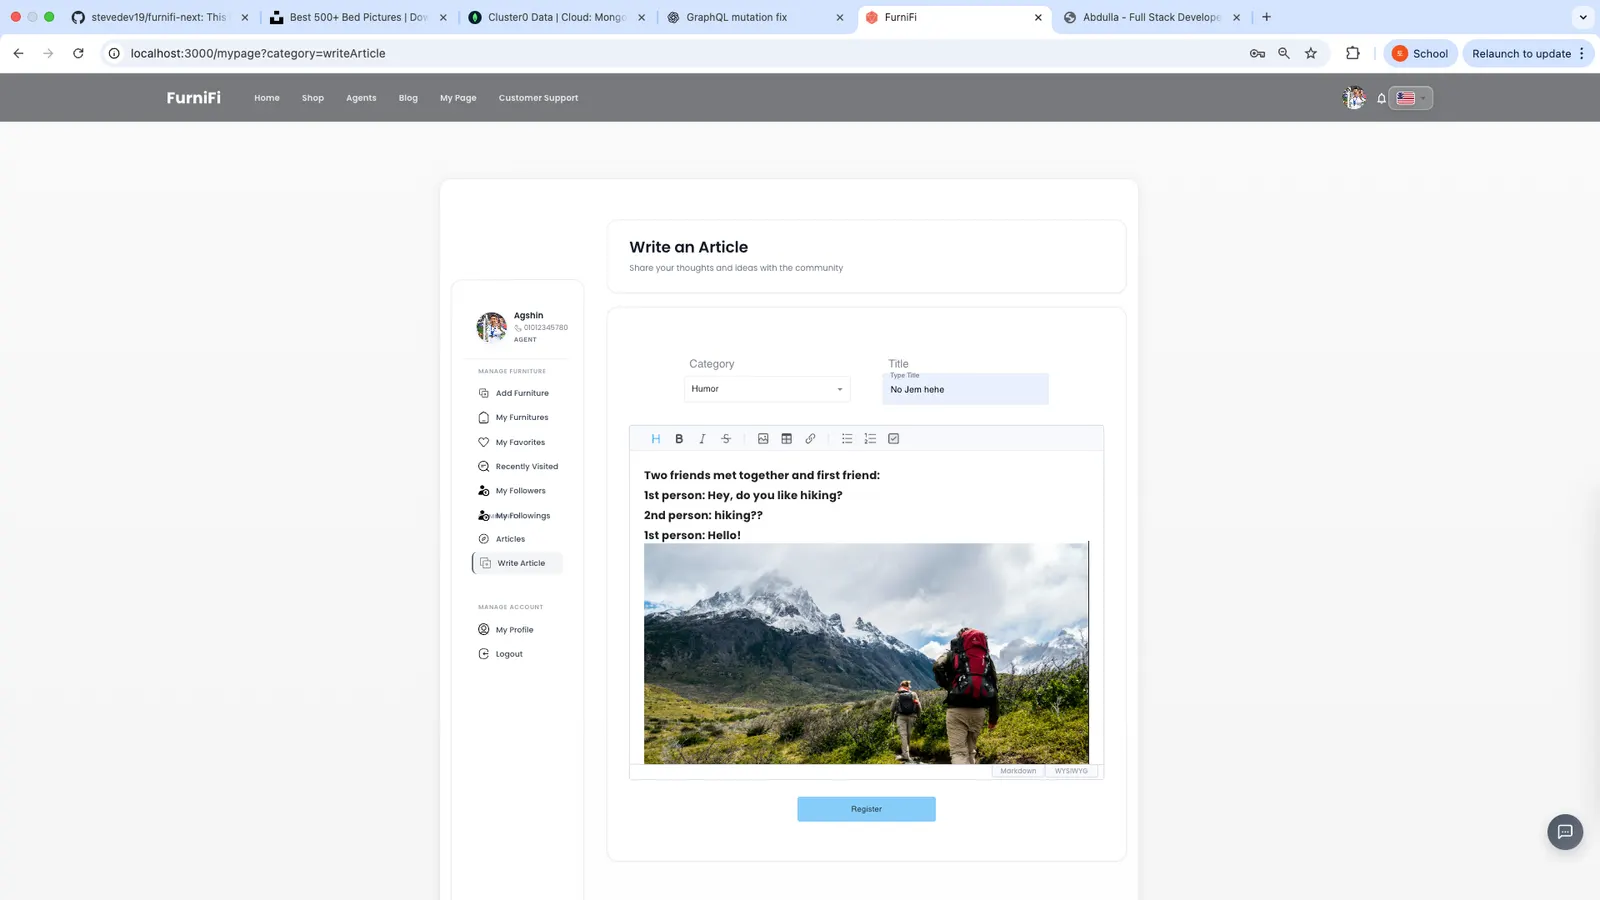Screen dimensions: 1600x900
Task: Open the Blog nav menu item
Action: [408, 98]
